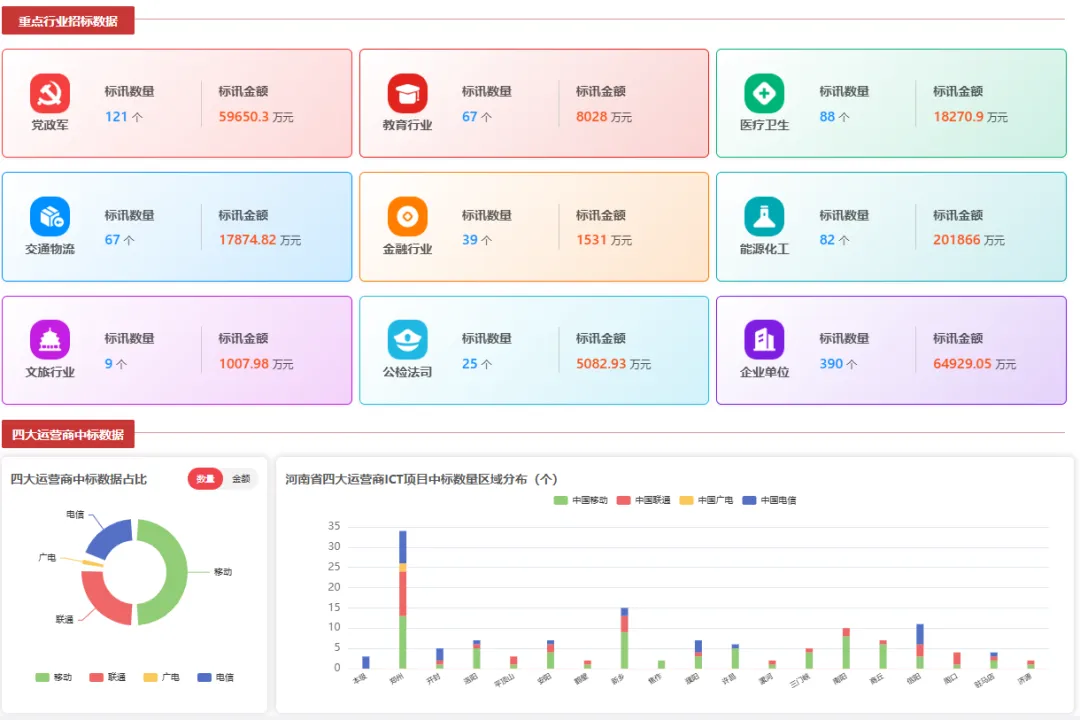Screen dimensions: 1080x720
Task: Open the 企业单位 card label
Action: point(764,372)
